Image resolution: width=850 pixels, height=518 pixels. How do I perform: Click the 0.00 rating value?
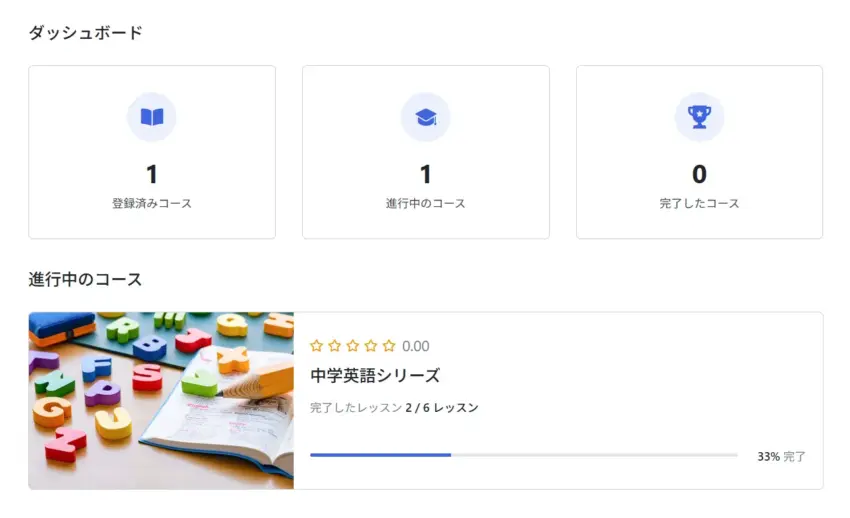tap(416, 347)
